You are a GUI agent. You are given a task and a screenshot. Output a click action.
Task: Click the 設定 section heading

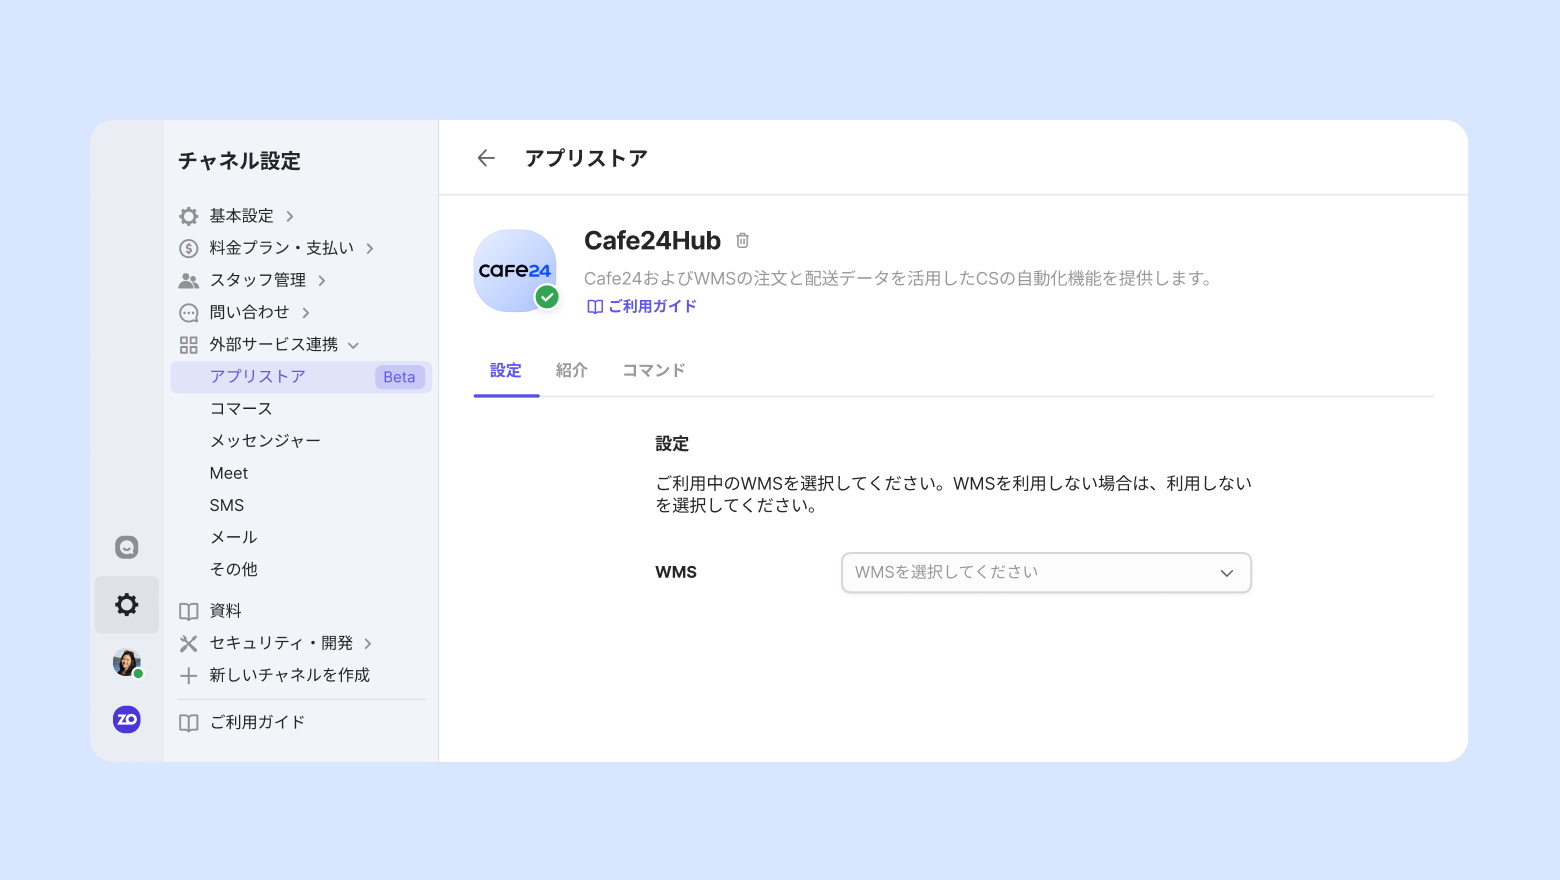(x=672, y=444)
